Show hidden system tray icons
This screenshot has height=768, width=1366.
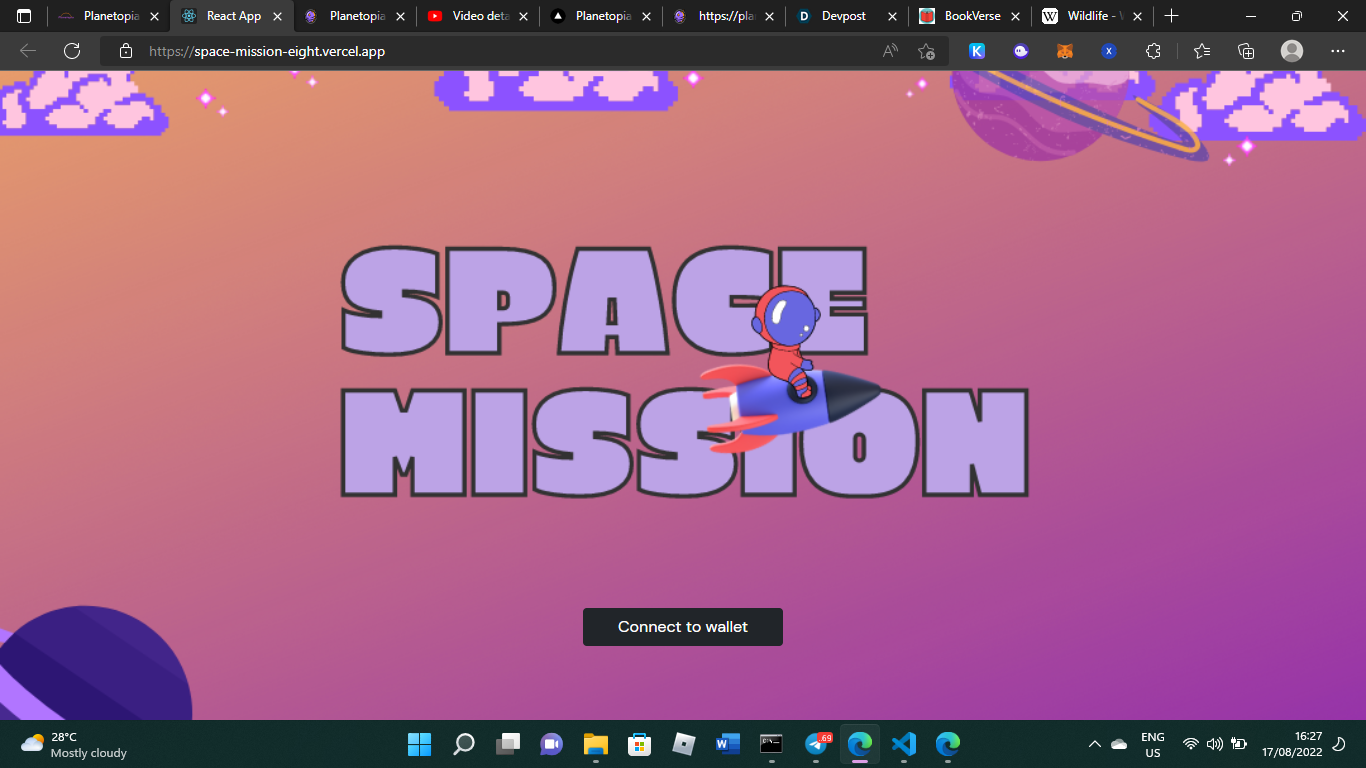(1095, 744)
